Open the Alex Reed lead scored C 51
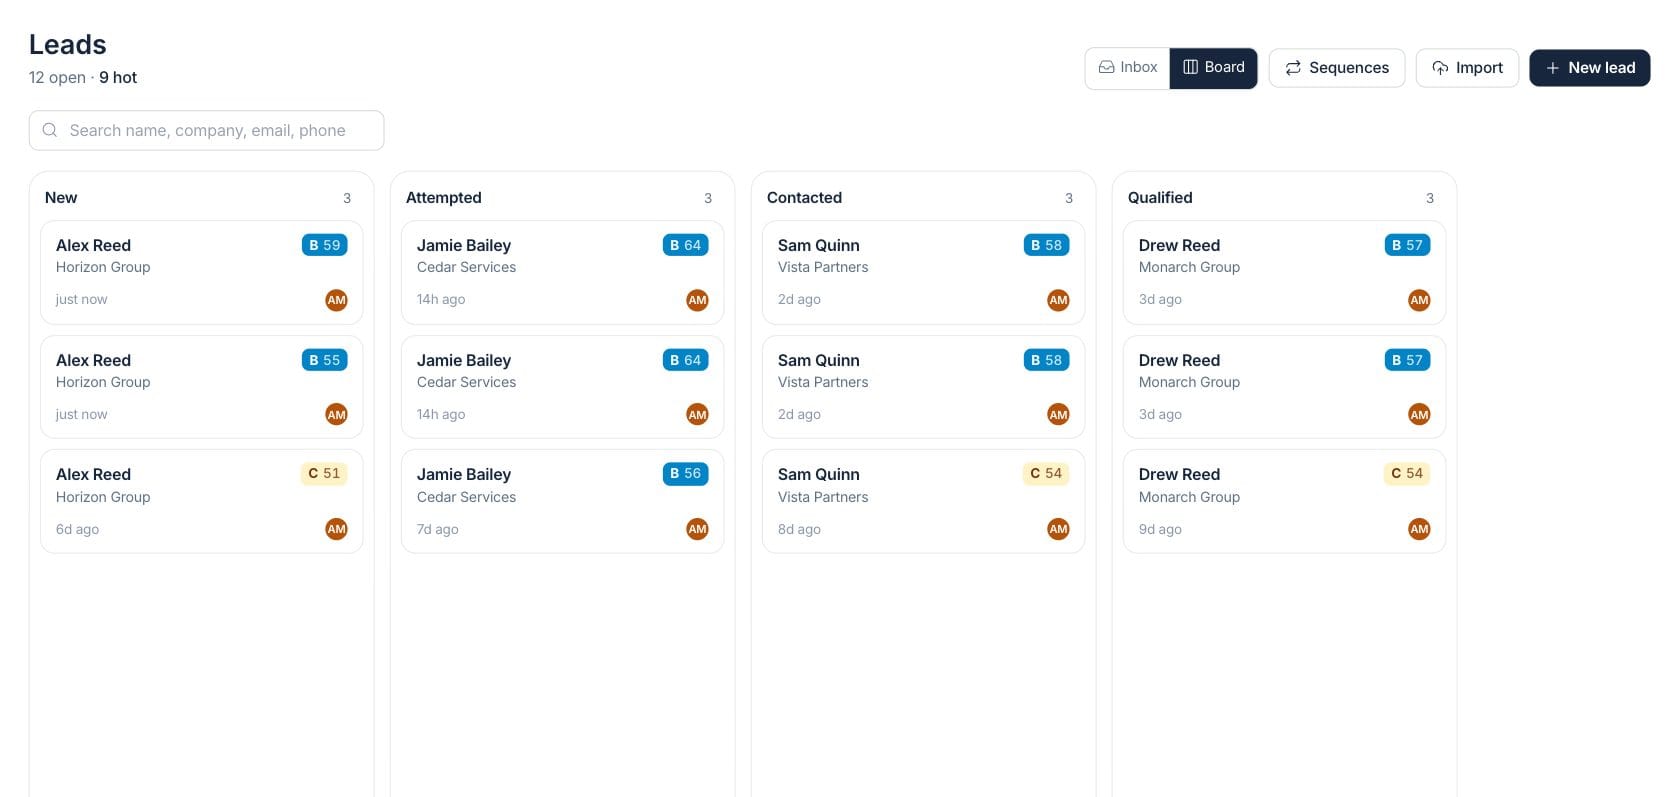The width and height of the screenshot is (1680, 797). [x=202, y=501]
